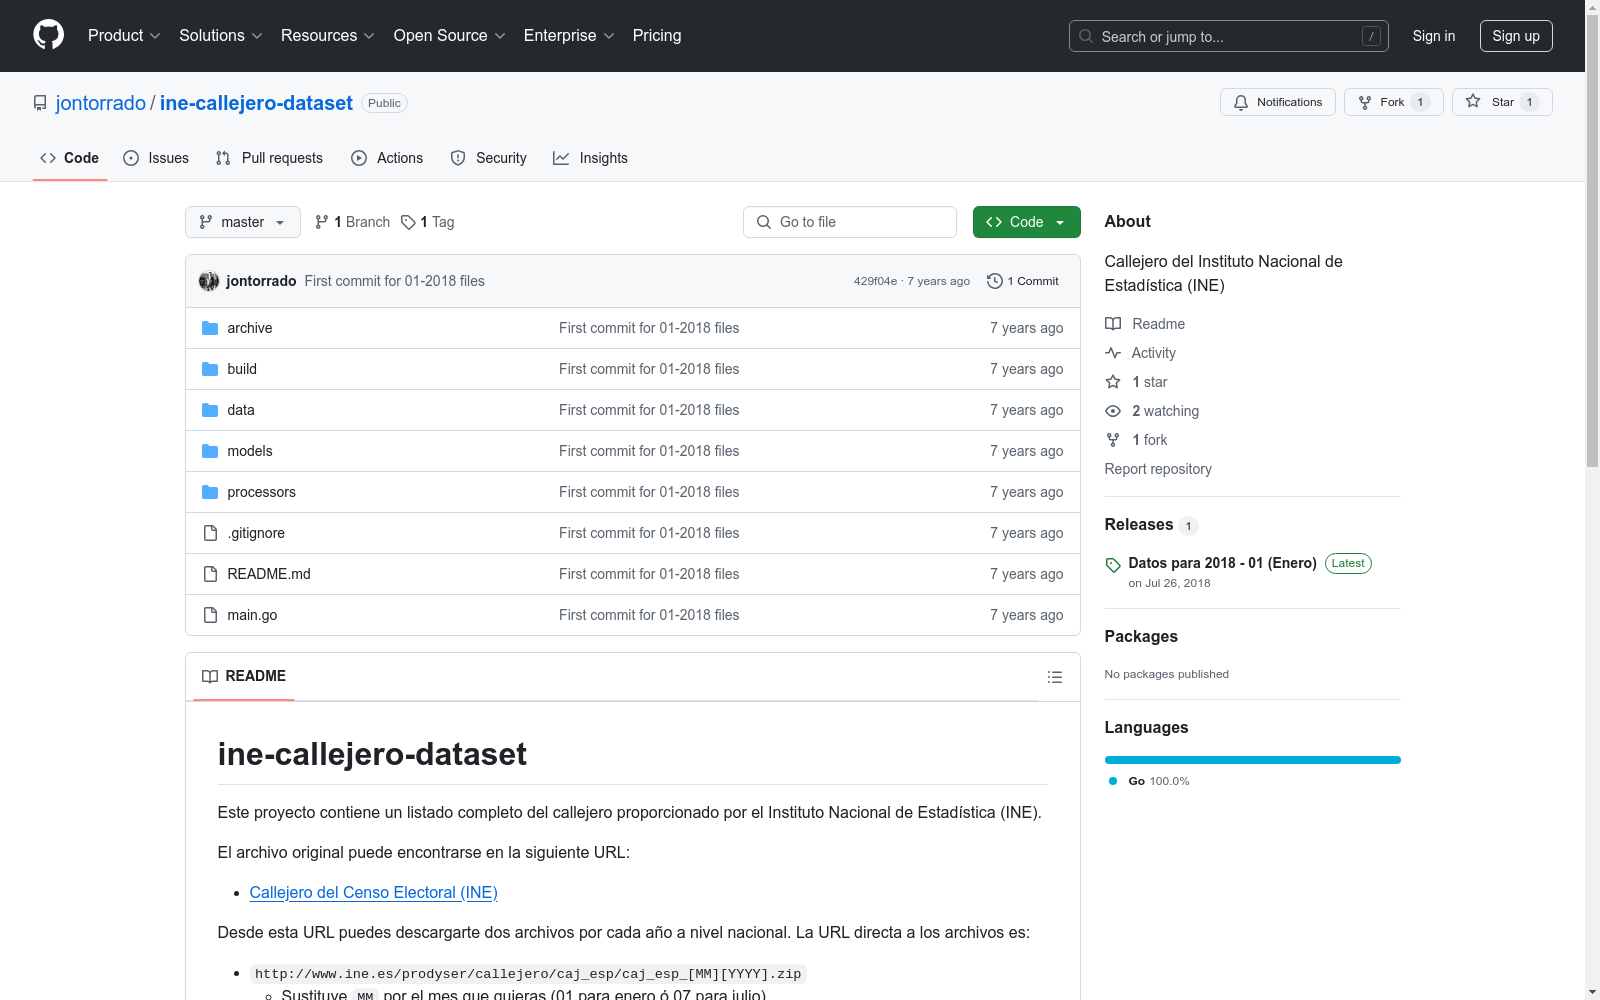This screenshot has height=1000, width=1600.
Task: Open the Insights tab
Action: tap(590, 158)
